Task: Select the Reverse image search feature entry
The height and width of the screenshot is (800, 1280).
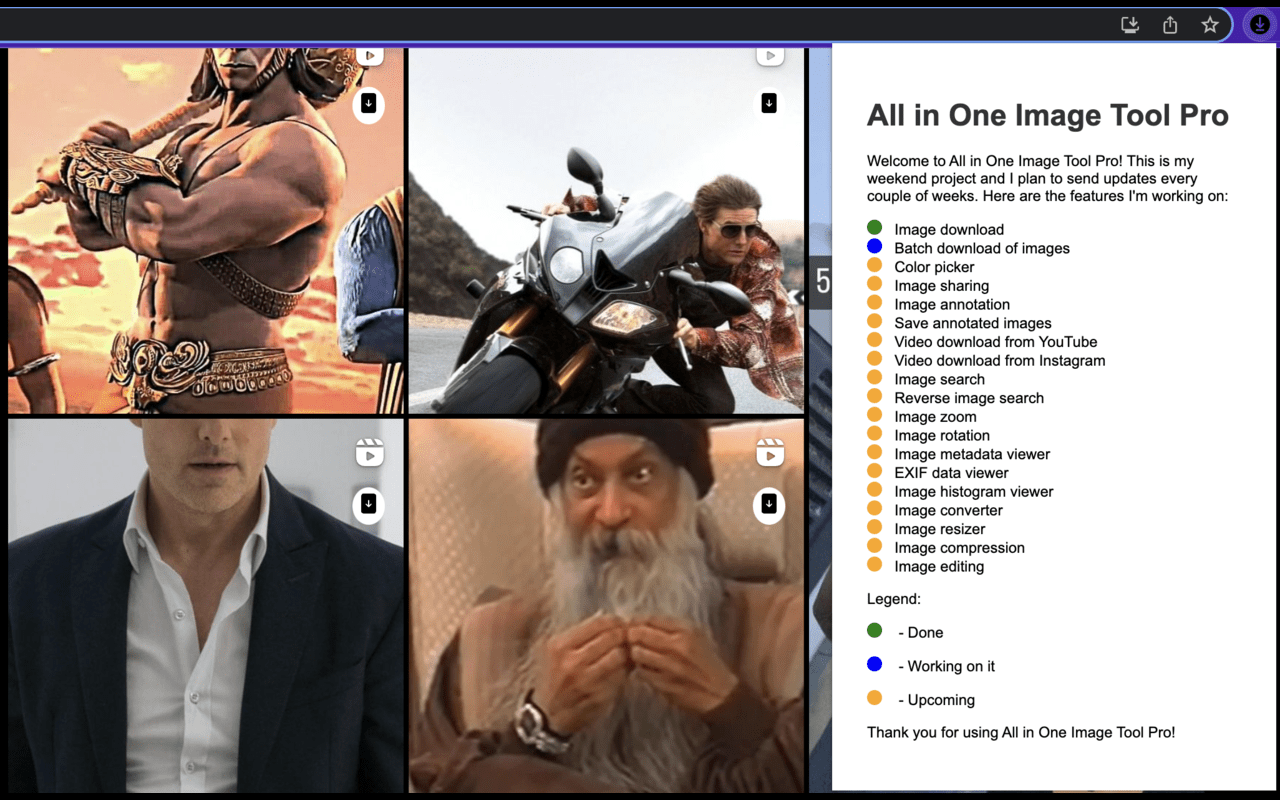Action: click(968, 397)
